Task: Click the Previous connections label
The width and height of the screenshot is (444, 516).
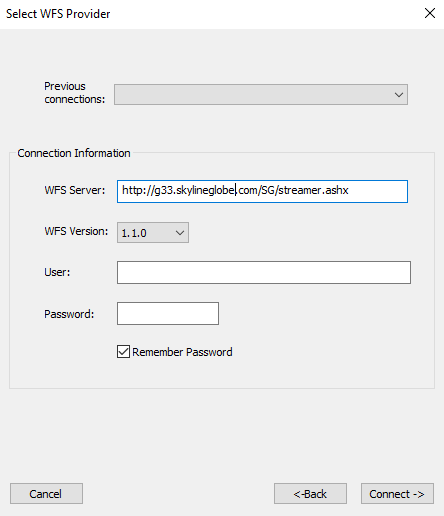Action: coord(75,93)
